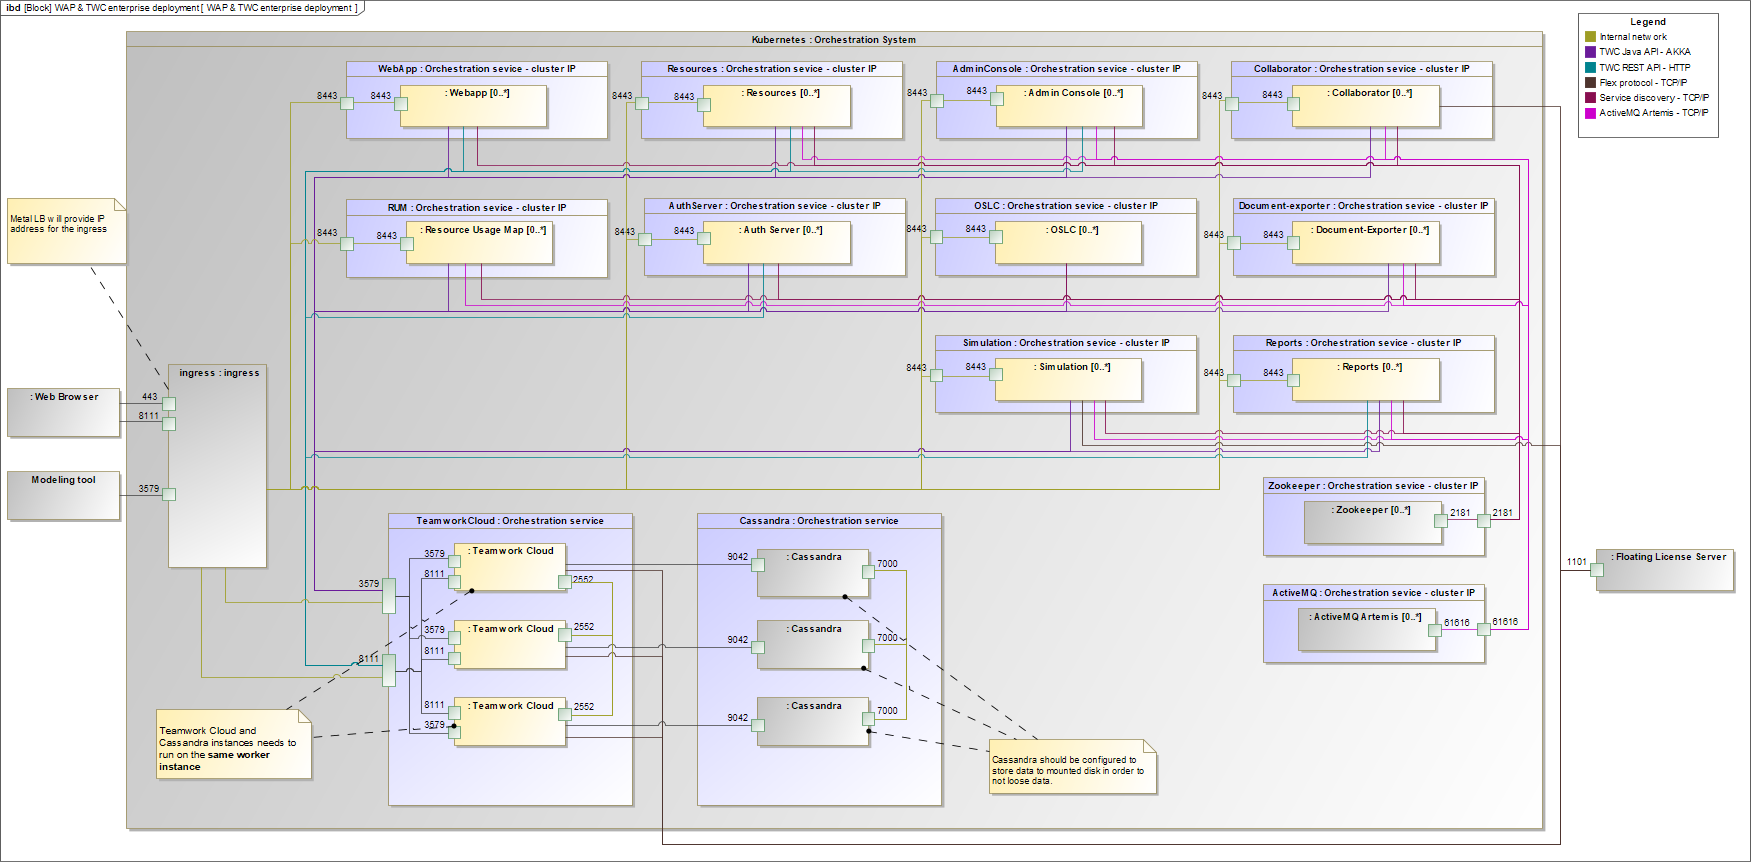This screenshot has width=1751, height=862.
Task: Click the Internal network olive legend swatch
Action: click(x=1590, y=37)
